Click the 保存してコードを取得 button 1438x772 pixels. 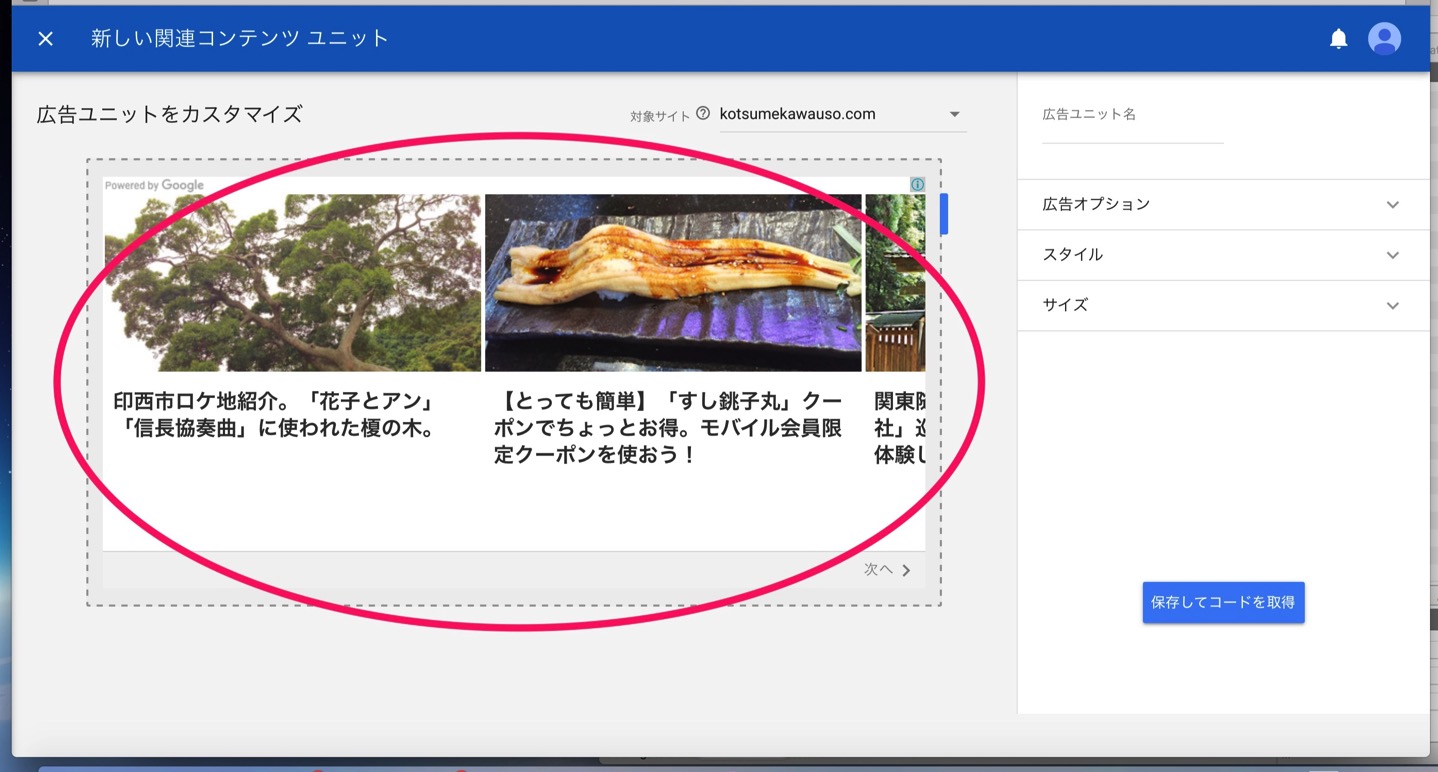click(1223, 602)
